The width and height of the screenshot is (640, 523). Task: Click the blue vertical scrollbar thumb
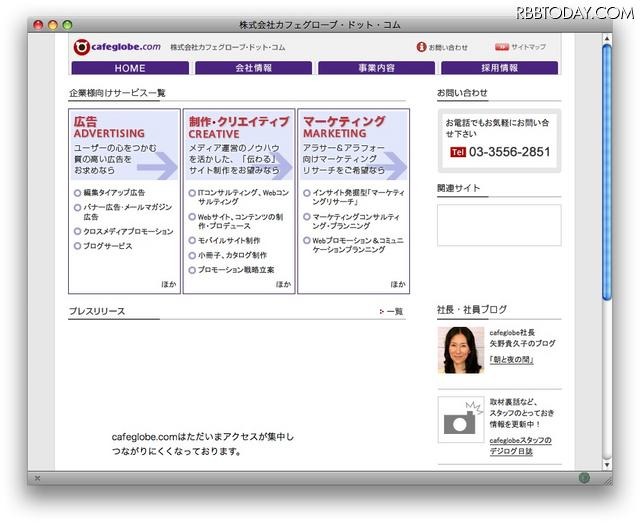[607, 172]
